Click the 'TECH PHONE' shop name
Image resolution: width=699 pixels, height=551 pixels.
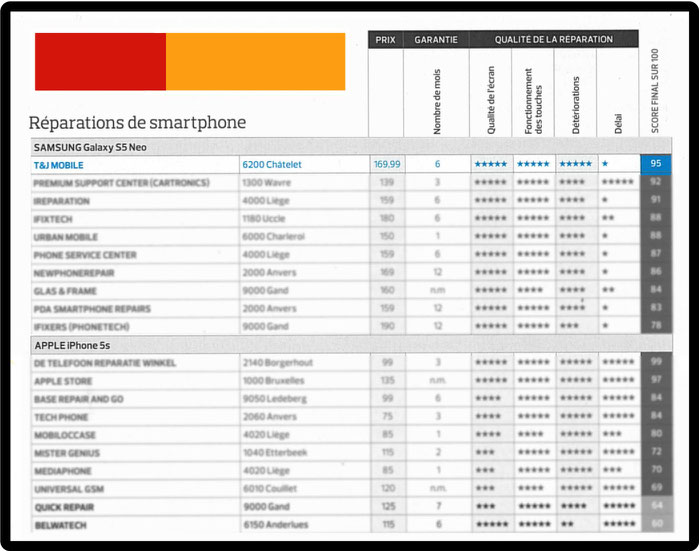61,417
